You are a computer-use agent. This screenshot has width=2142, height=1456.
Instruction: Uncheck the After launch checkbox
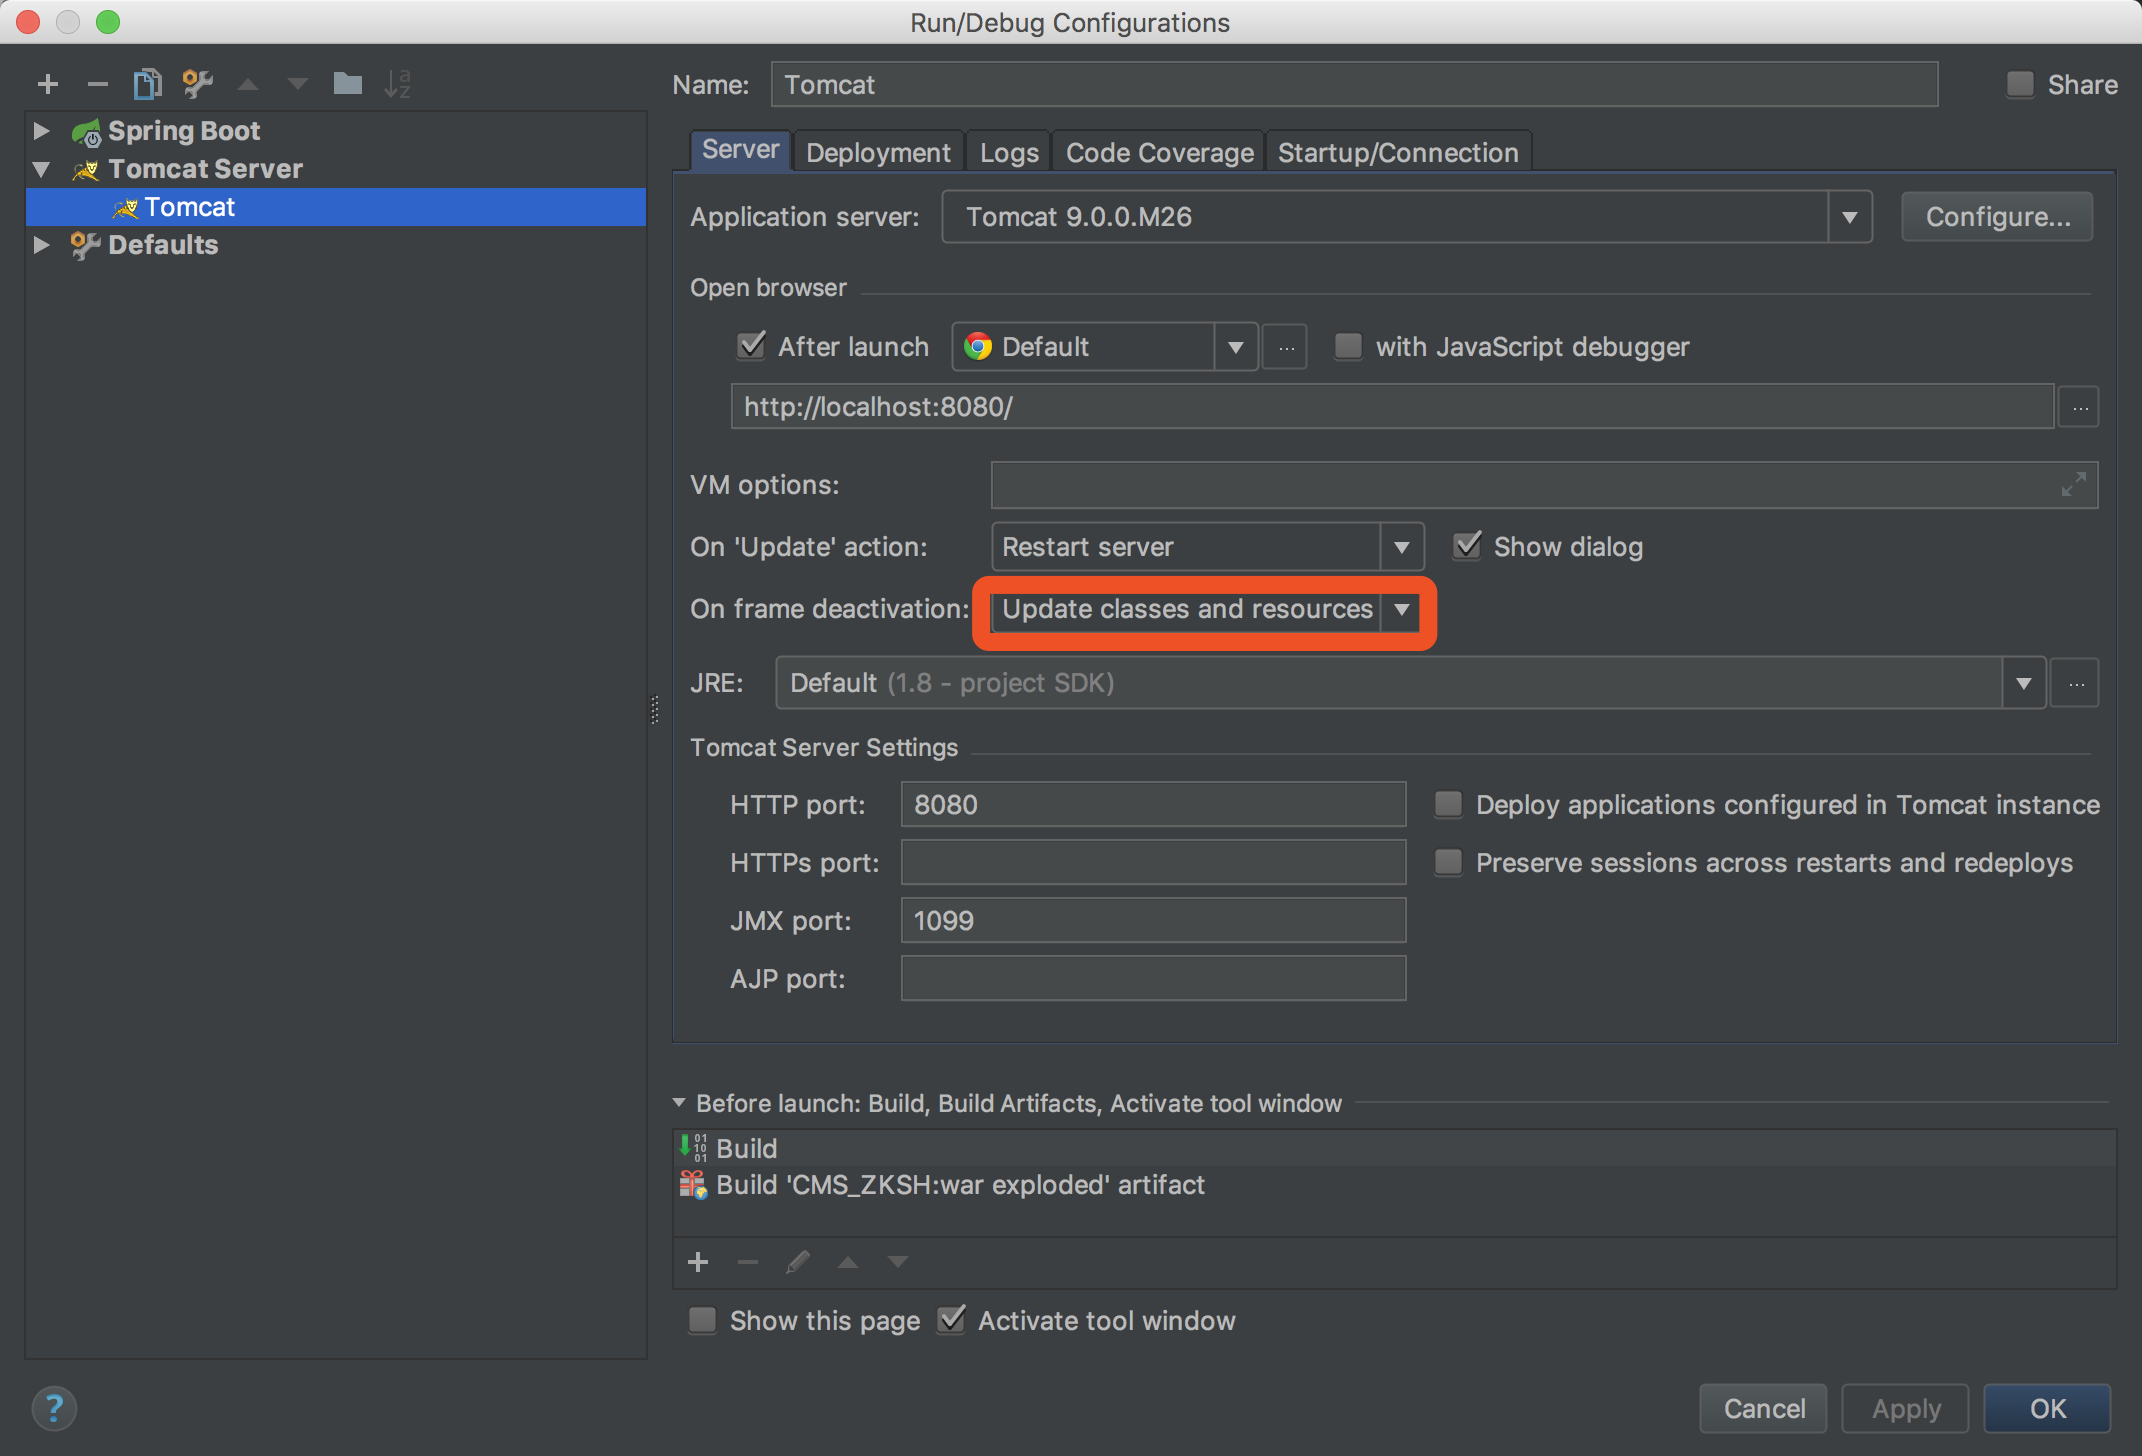pyautogui.click(x=751, y=346)
